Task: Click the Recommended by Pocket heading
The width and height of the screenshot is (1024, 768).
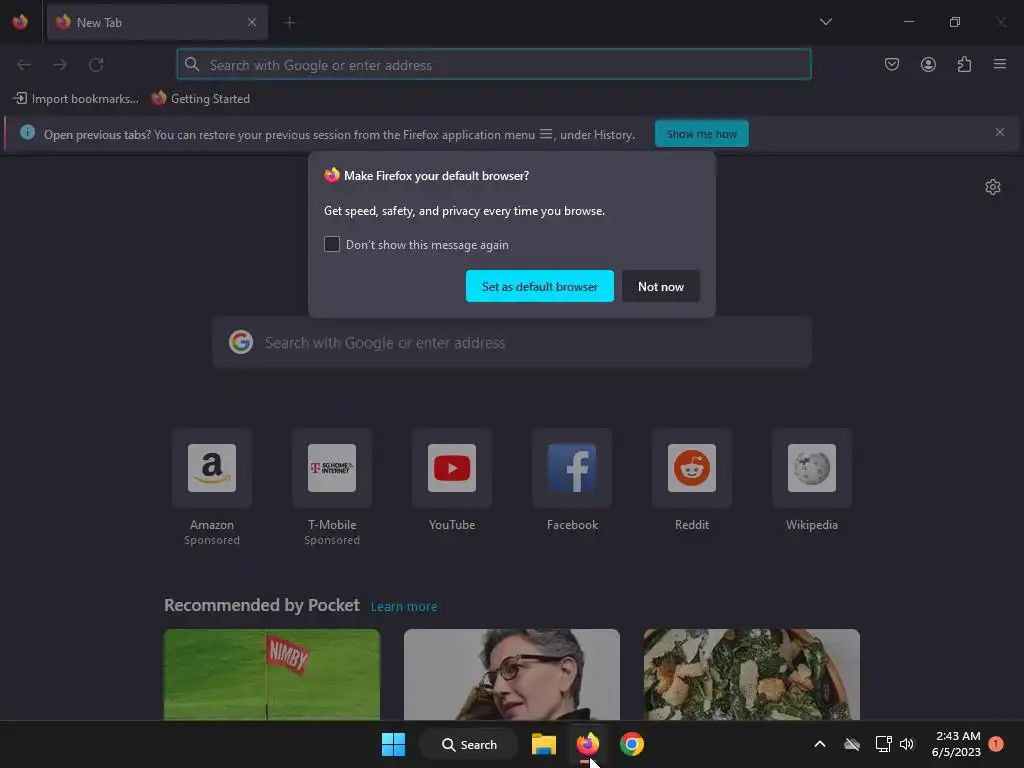Action: tap(262, 605)
